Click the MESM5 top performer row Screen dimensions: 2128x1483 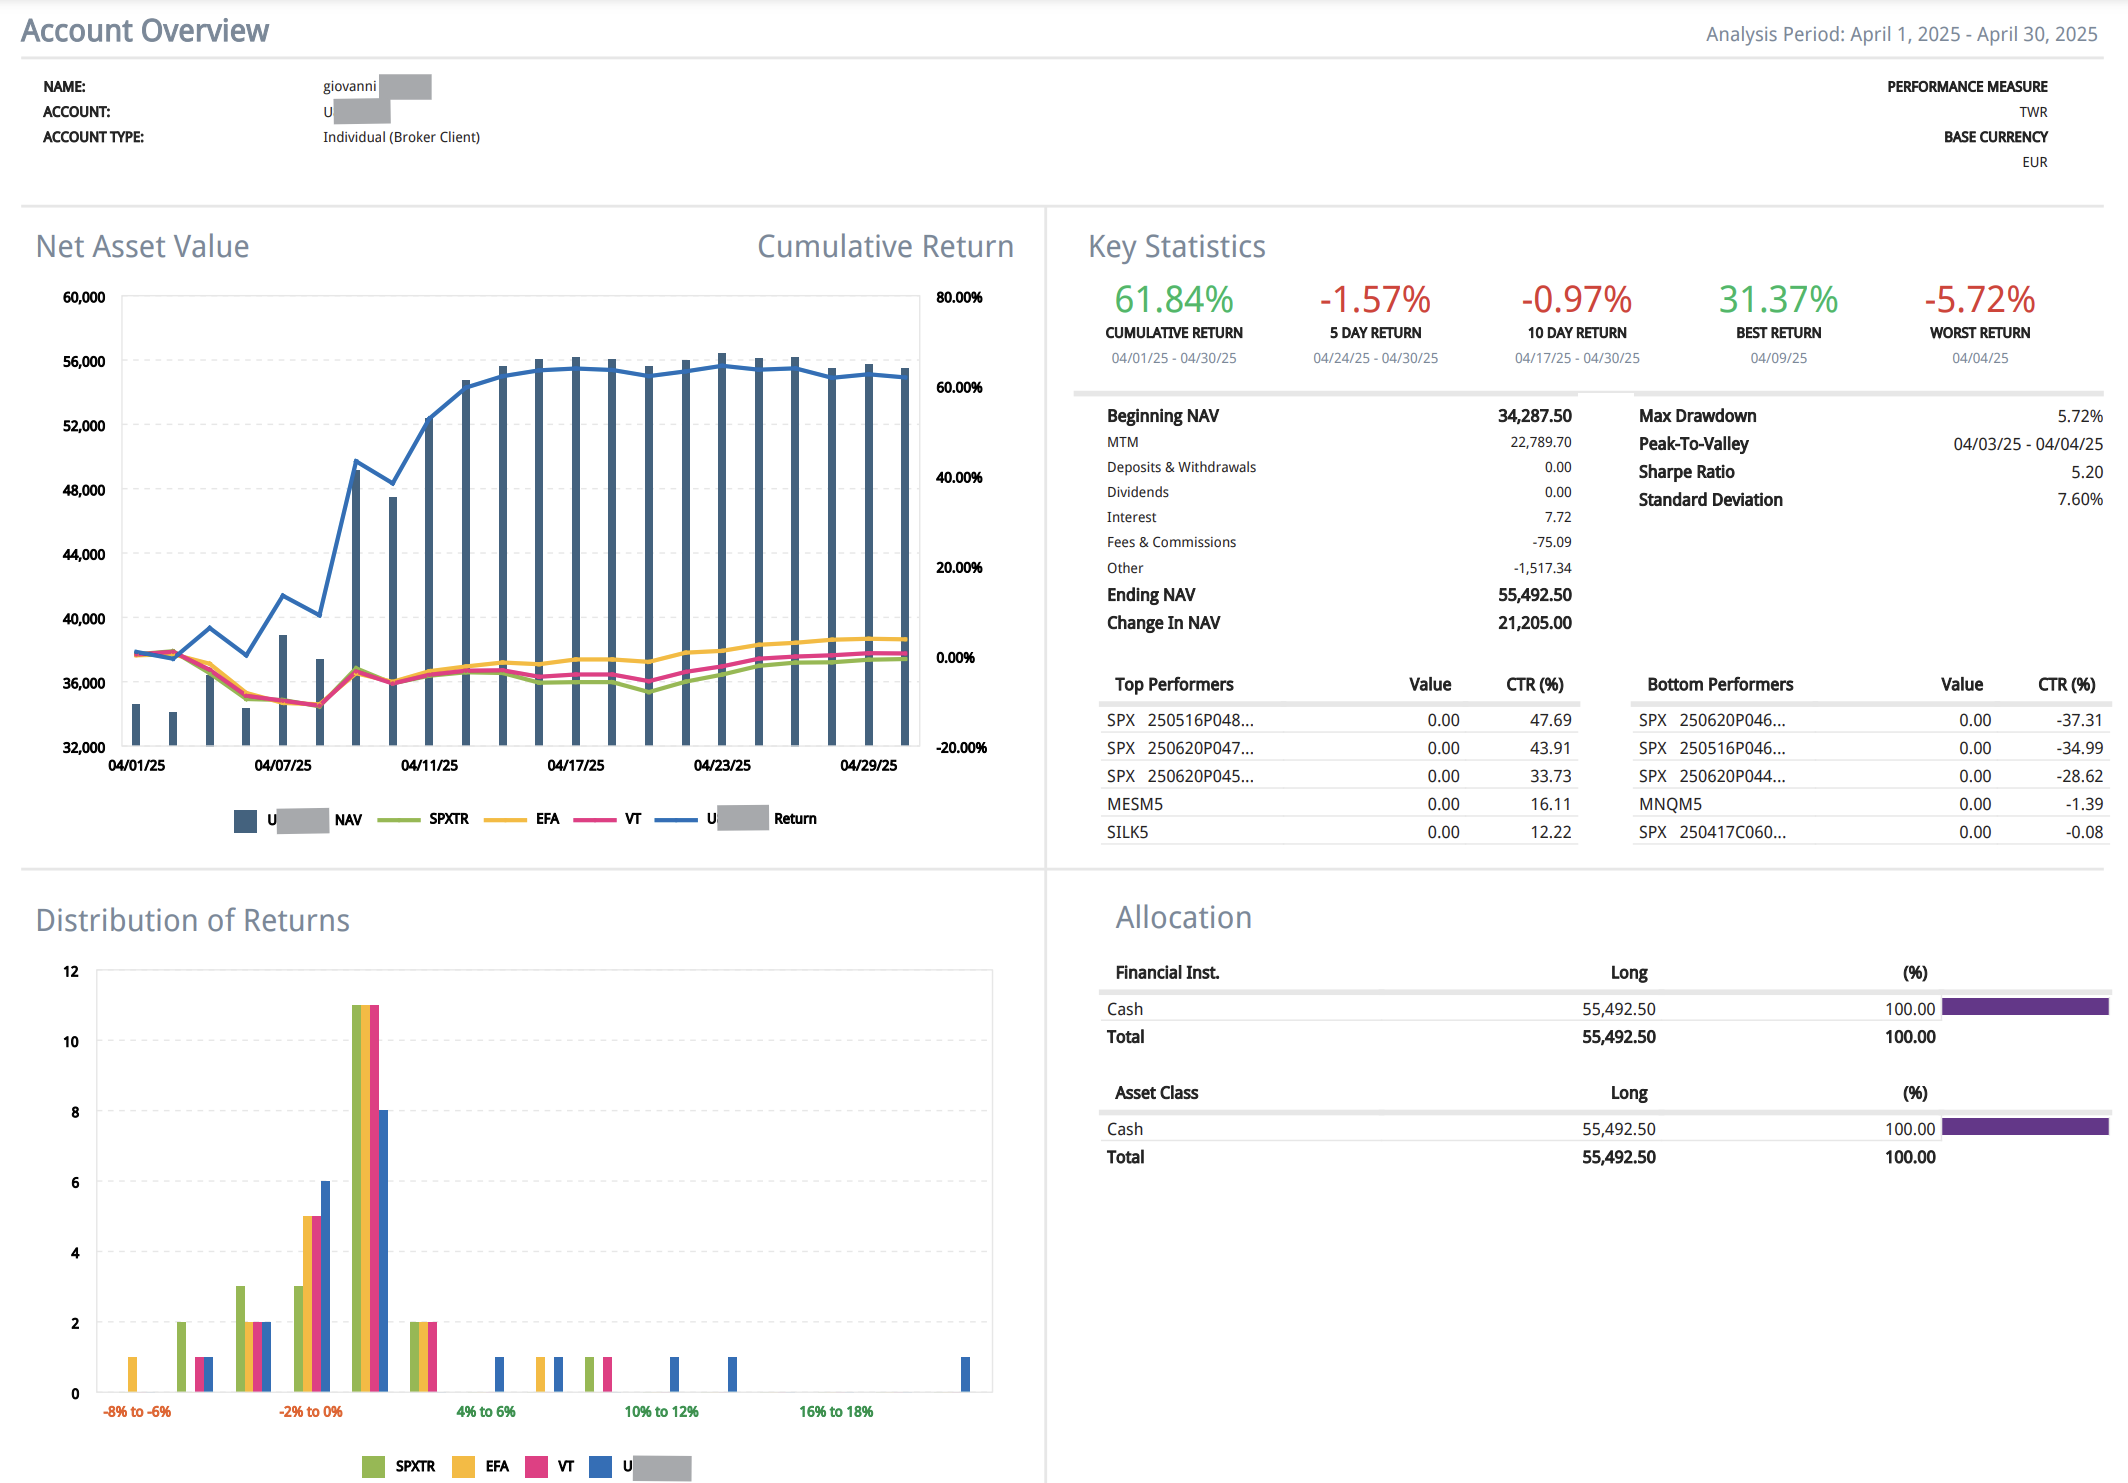1135,804
